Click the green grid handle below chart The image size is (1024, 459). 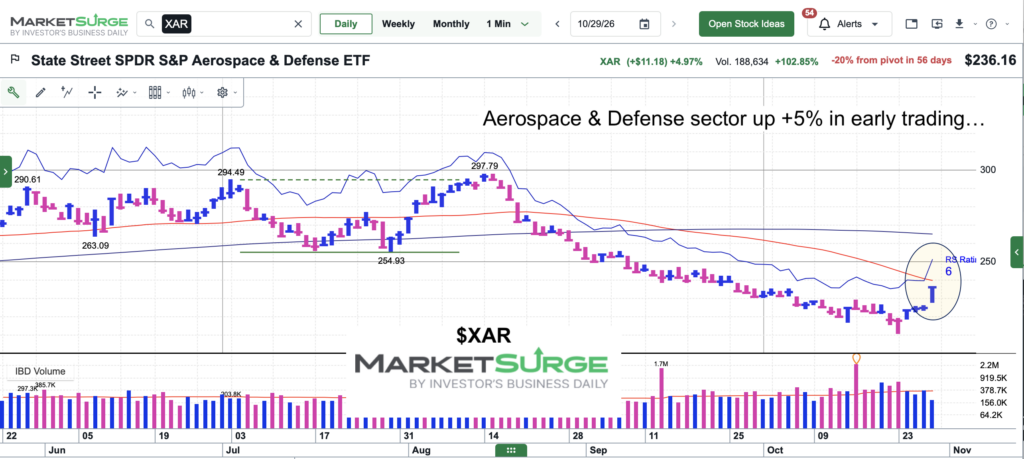point(511,450)
